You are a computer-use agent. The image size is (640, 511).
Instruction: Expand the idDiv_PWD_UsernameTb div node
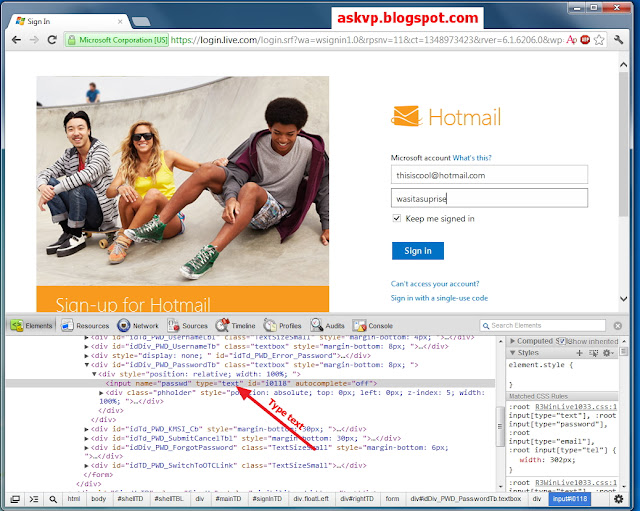[x=87, y=347]
